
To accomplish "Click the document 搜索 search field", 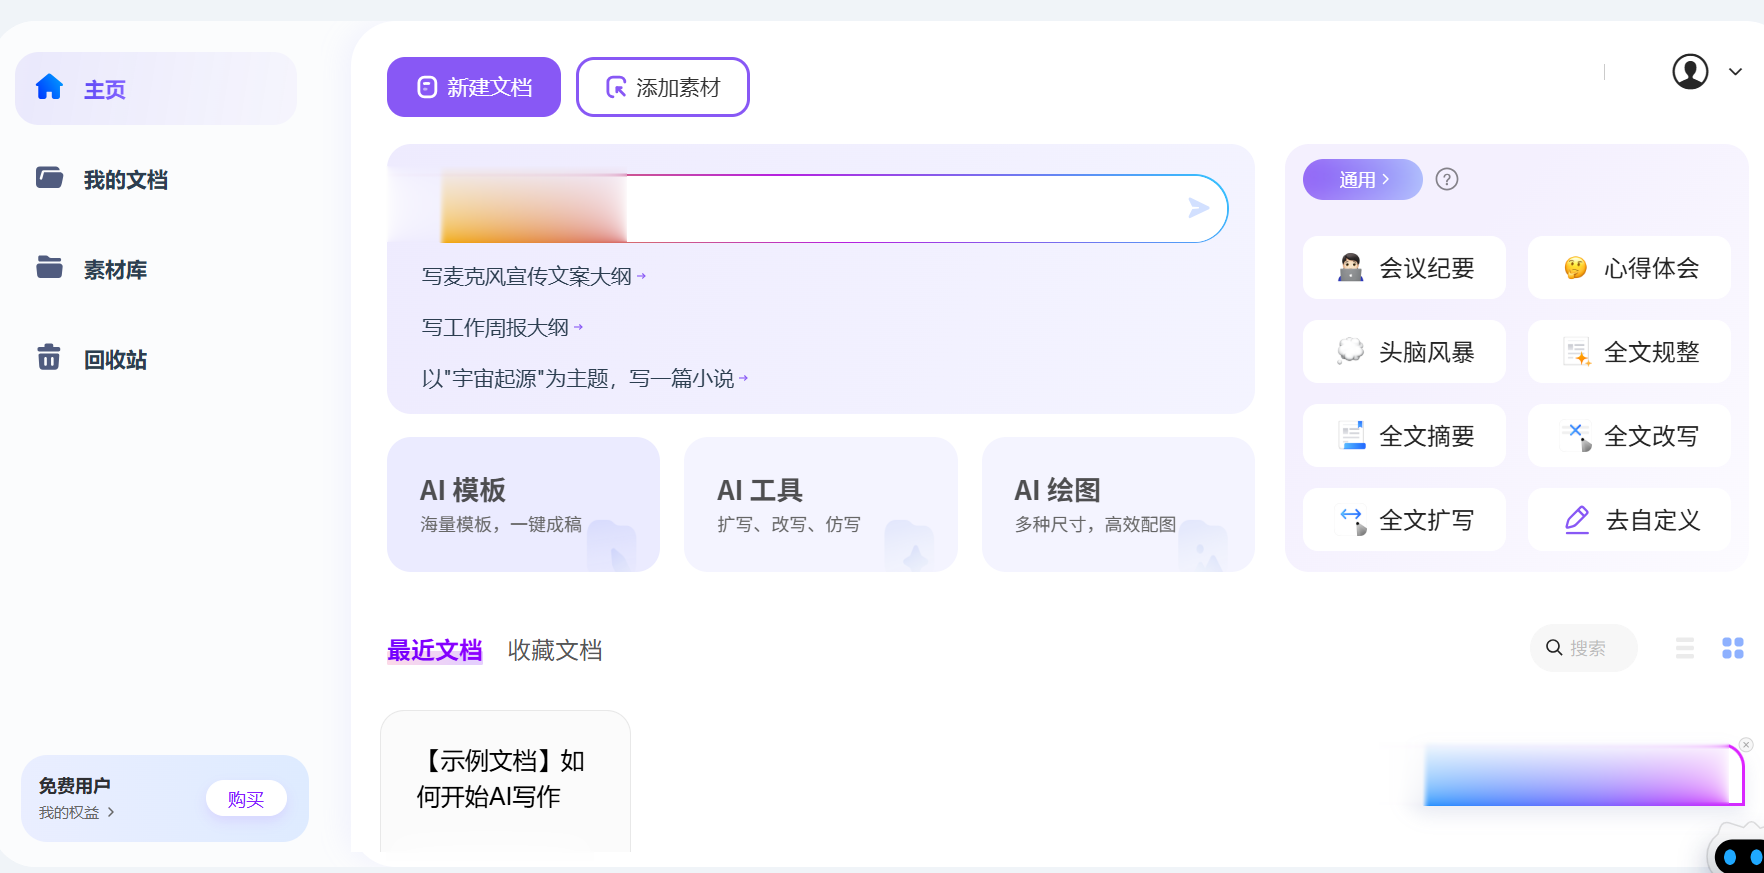I will pos(1587,648).
